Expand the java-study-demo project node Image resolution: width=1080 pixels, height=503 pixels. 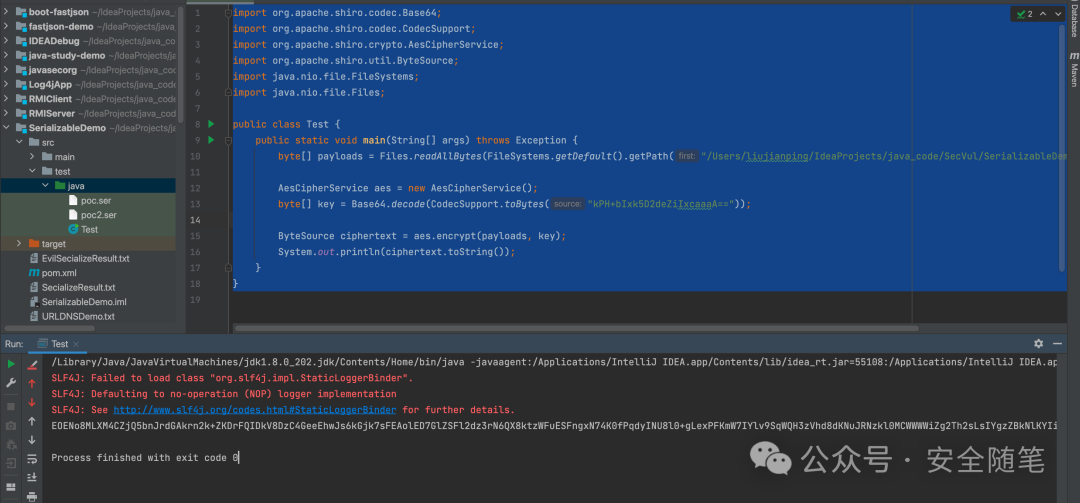6,55
